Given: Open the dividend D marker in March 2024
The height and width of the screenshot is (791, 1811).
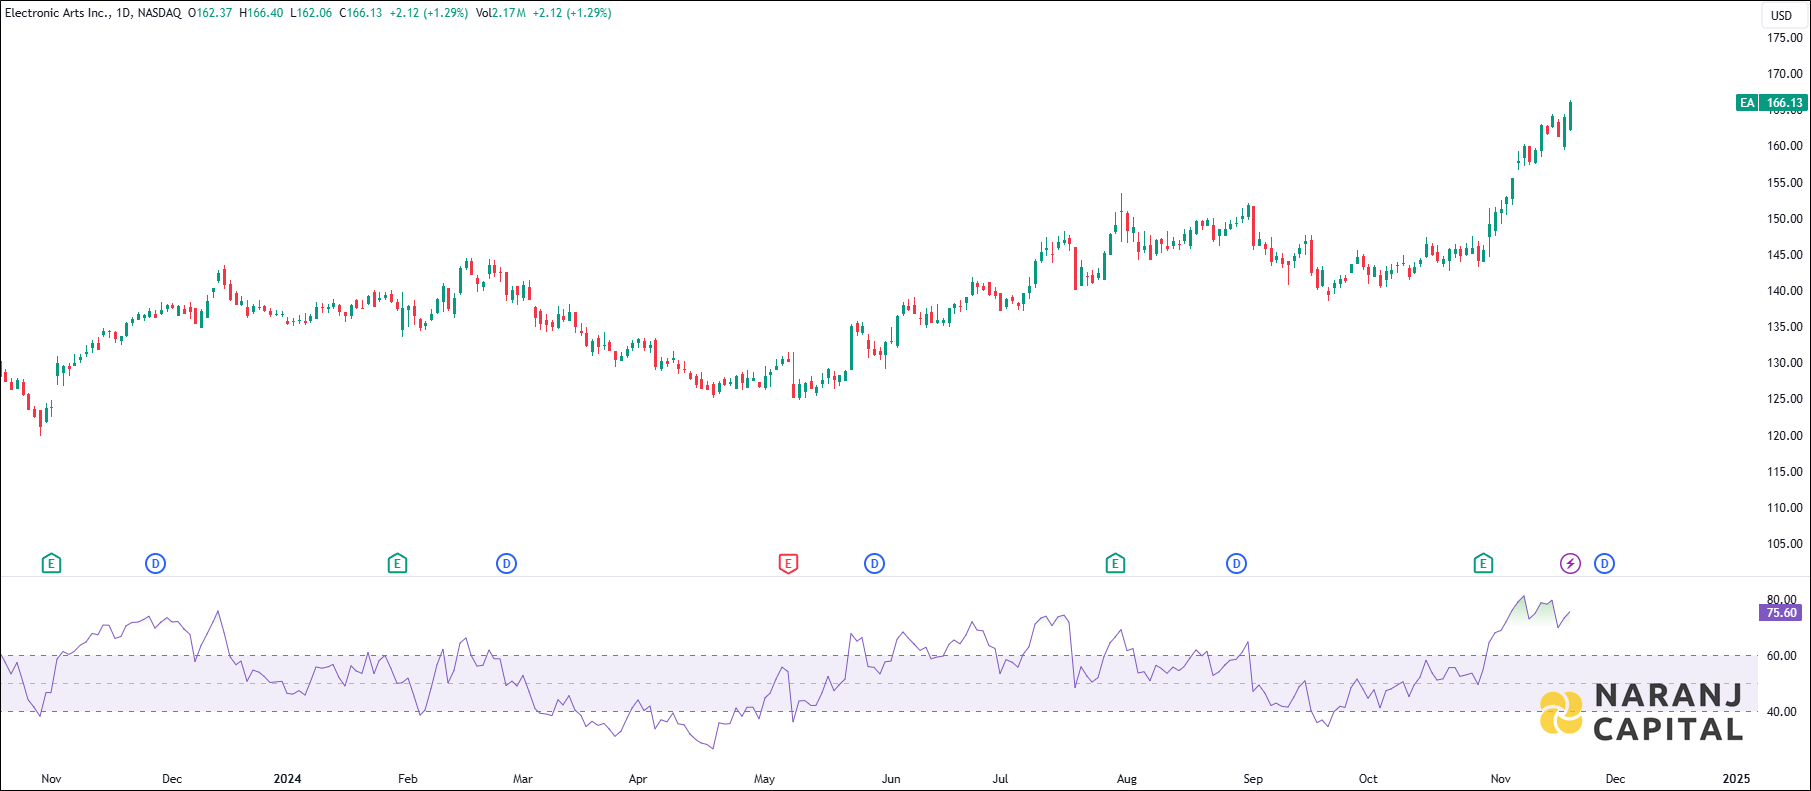Looking at the screenshot, I should click(x=506, y=564).
